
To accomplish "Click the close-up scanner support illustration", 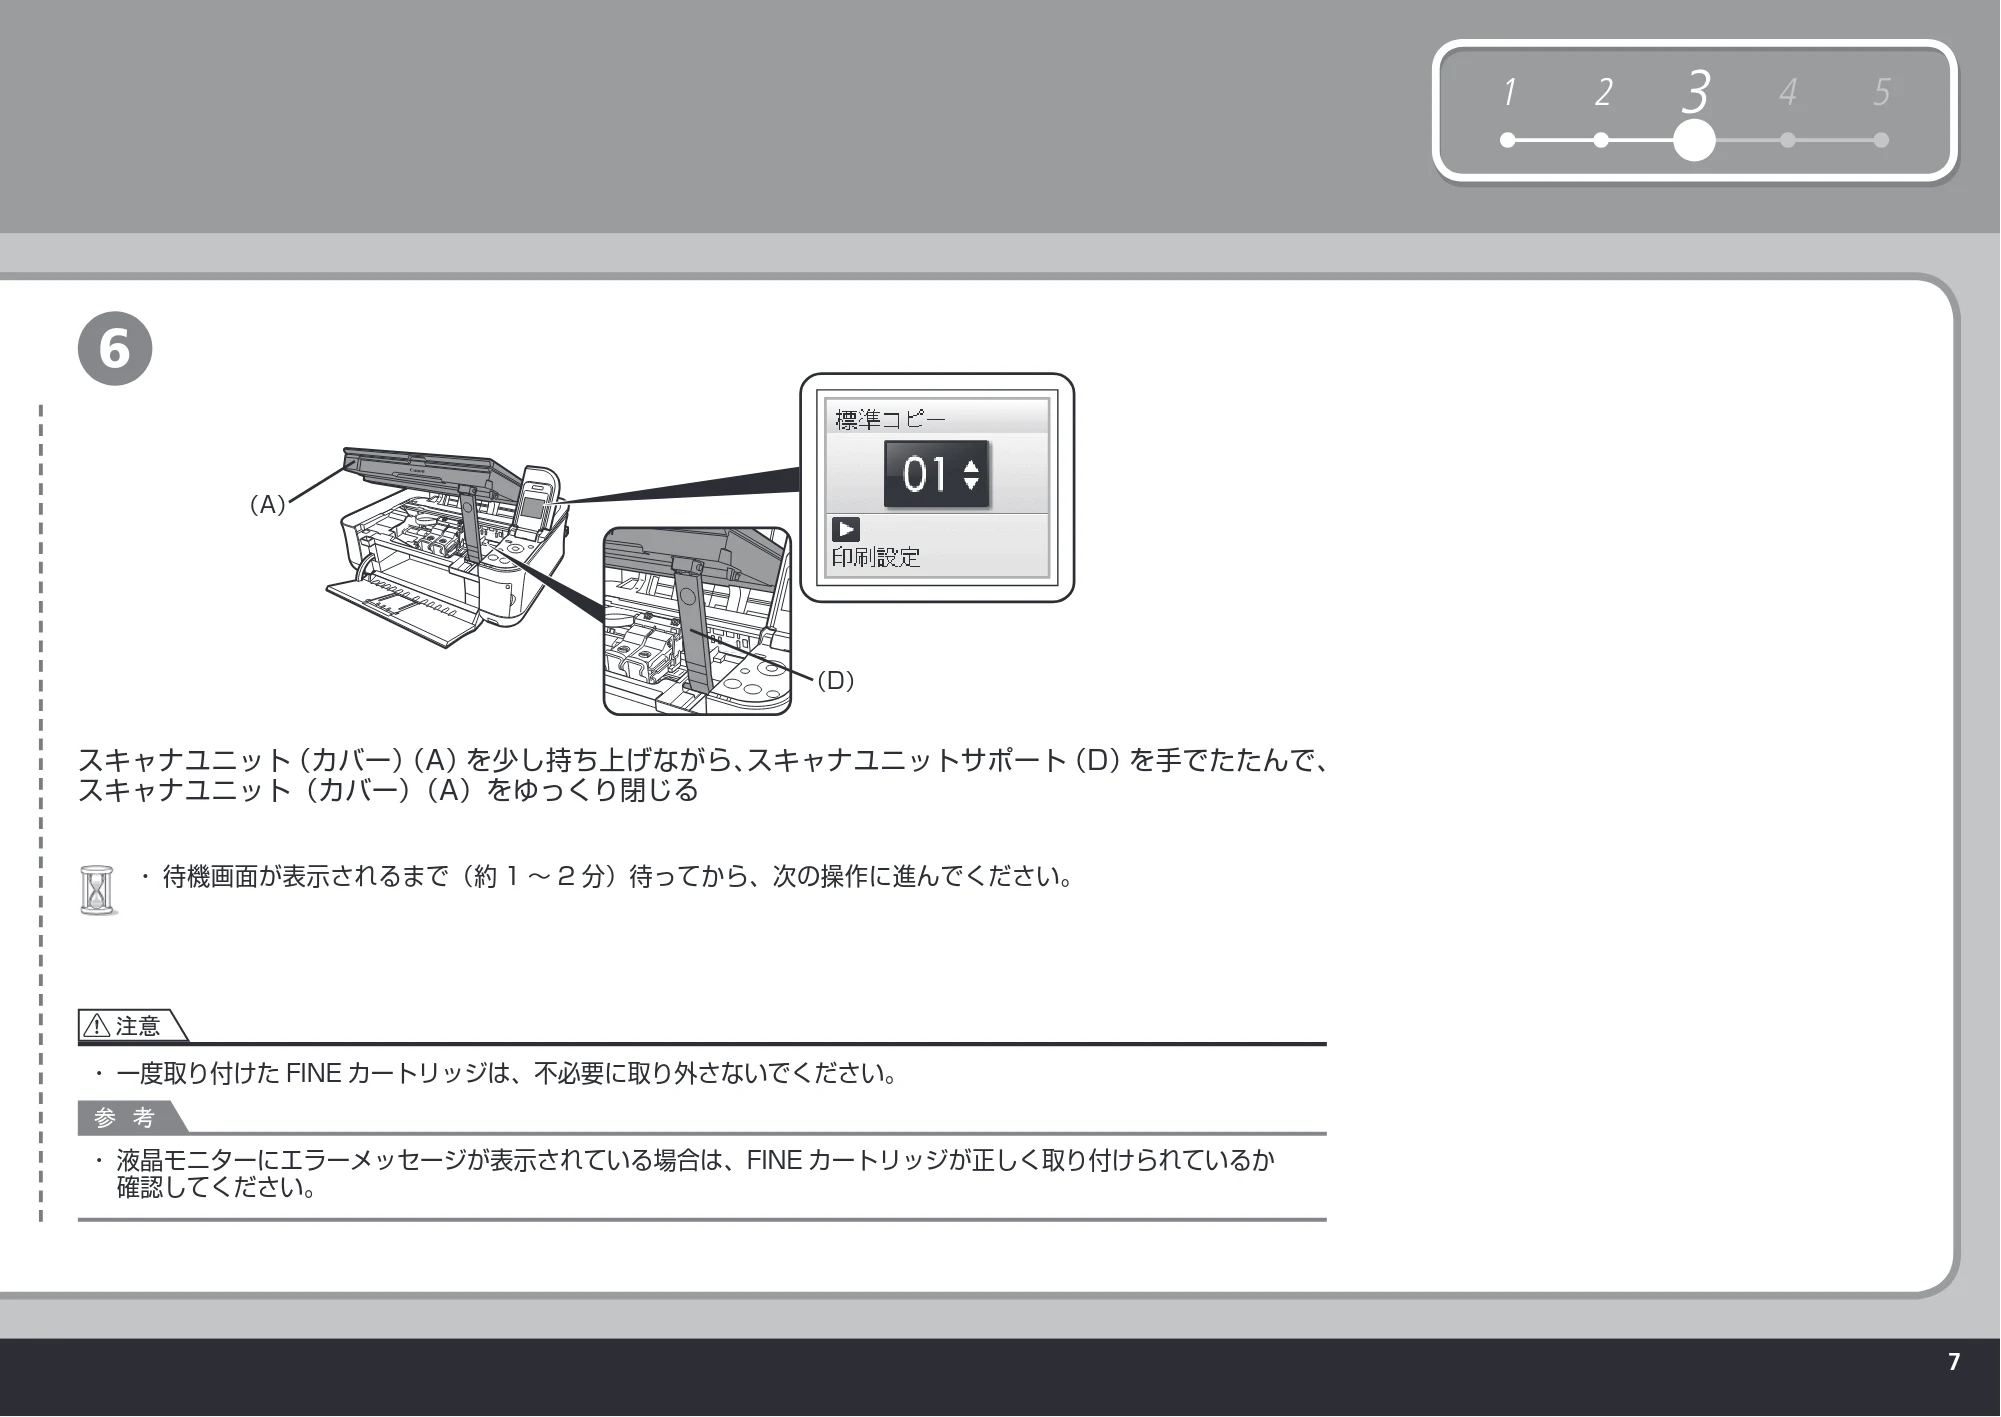I will click(697, 622).
